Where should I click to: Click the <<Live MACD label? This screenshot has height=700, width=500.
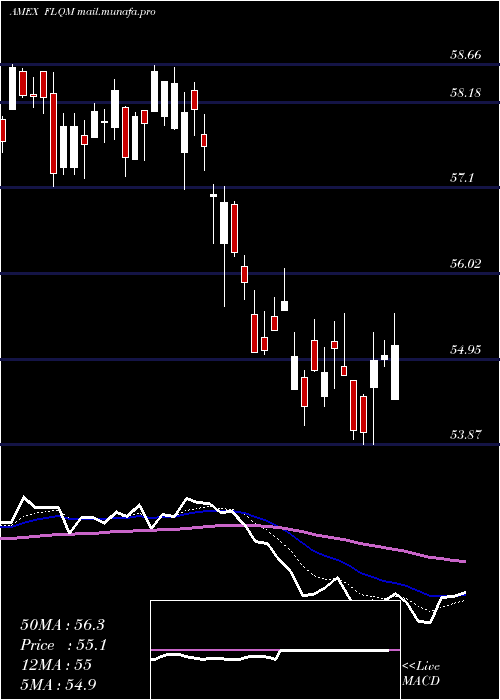[421, 673]
